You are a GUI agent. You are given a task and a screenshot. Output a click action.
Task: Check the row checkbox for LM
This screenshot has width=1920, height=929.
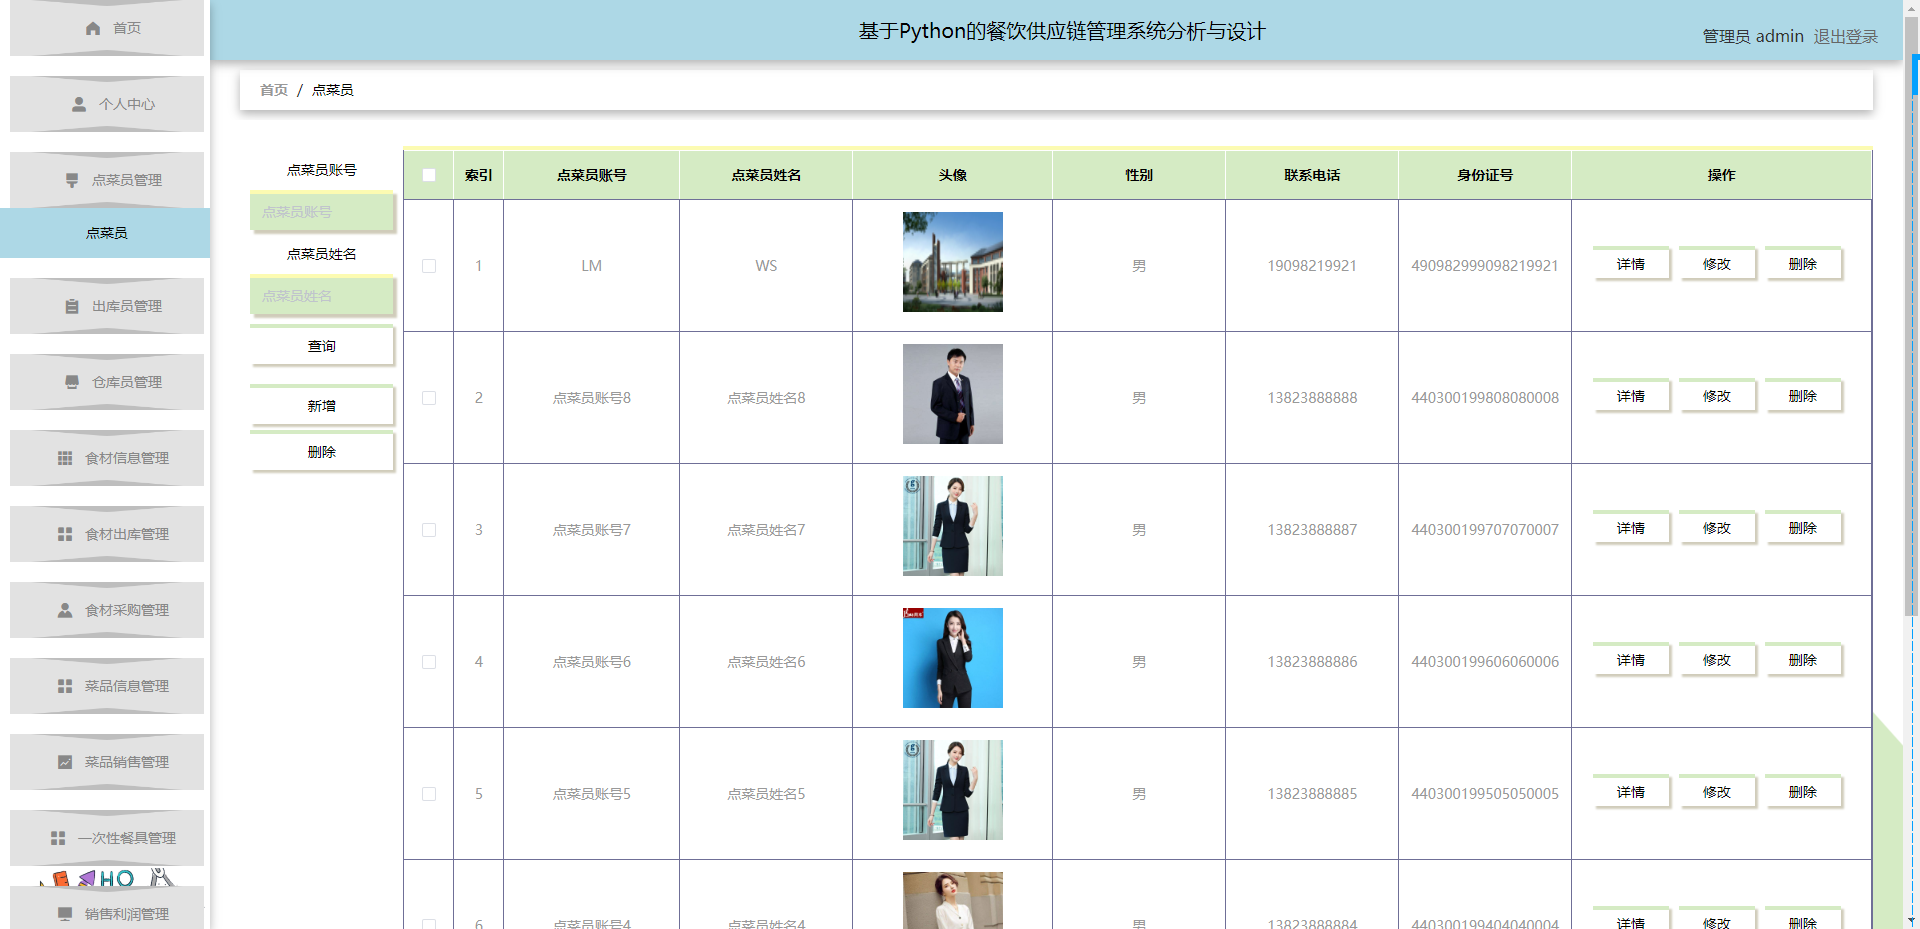pos(429,266)
